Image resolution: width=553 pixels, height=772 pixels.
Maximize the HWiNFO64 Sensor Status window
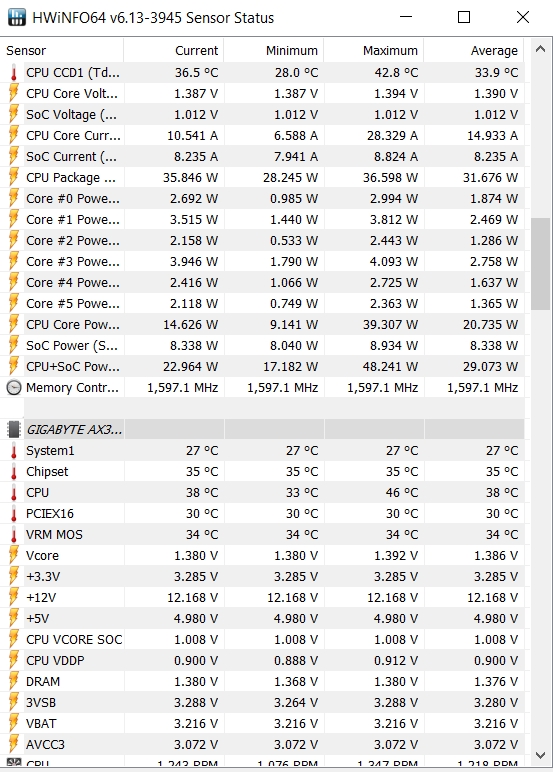pyautogui.click(x=464, y=17)
